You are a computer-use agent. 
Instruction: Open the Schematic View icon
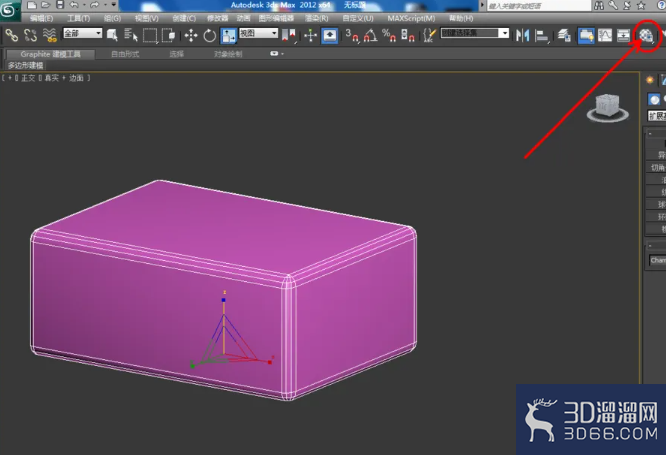click(624, 35)
